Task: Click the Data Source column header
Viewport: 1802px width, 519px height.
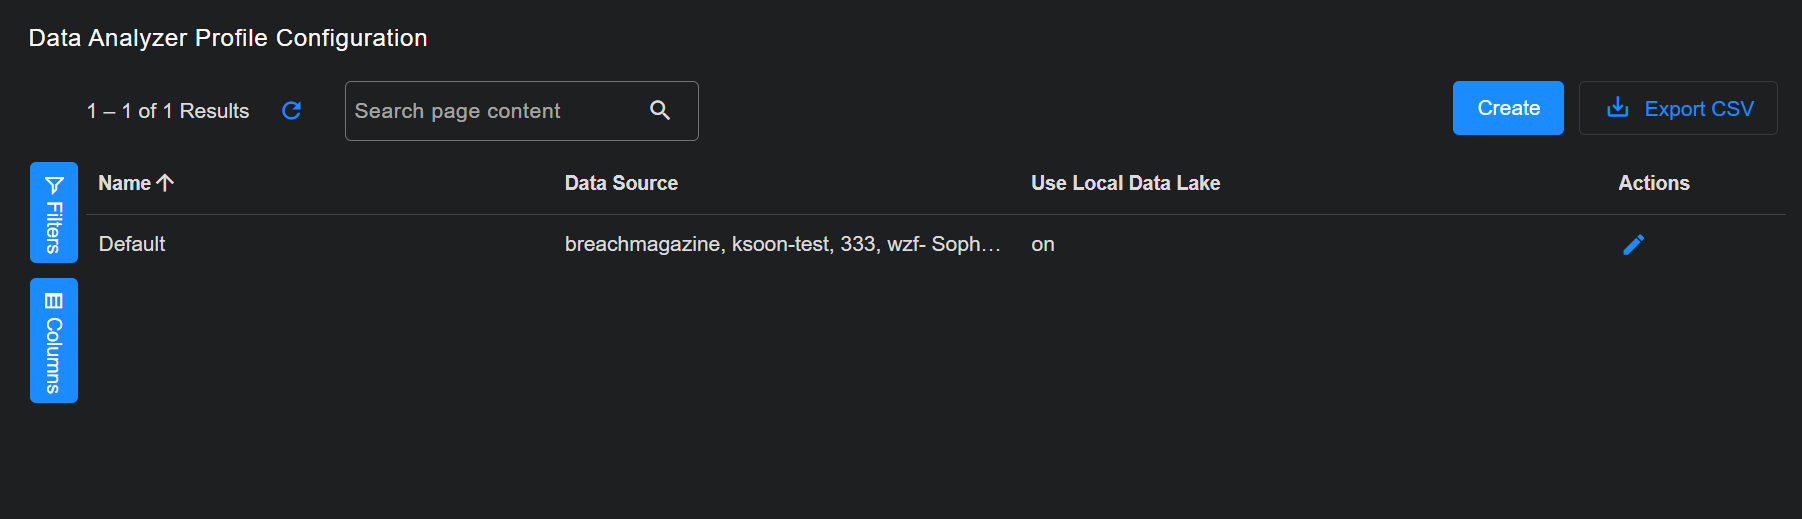Action: click(621, 183)
